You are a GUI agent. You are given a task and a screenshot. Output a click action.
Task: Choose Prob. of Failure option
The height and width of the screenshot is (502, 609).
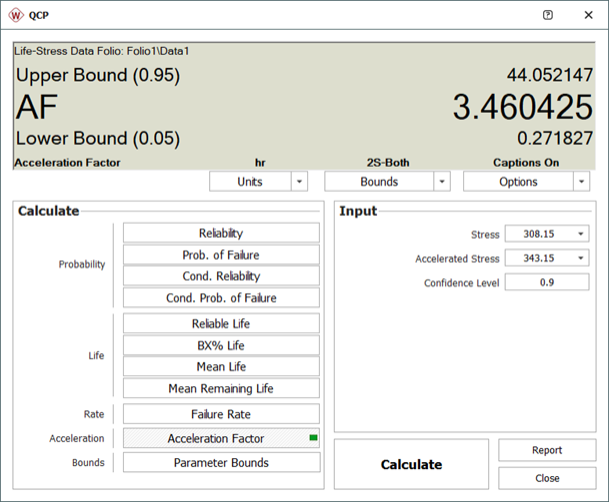[x=221, y=255]
